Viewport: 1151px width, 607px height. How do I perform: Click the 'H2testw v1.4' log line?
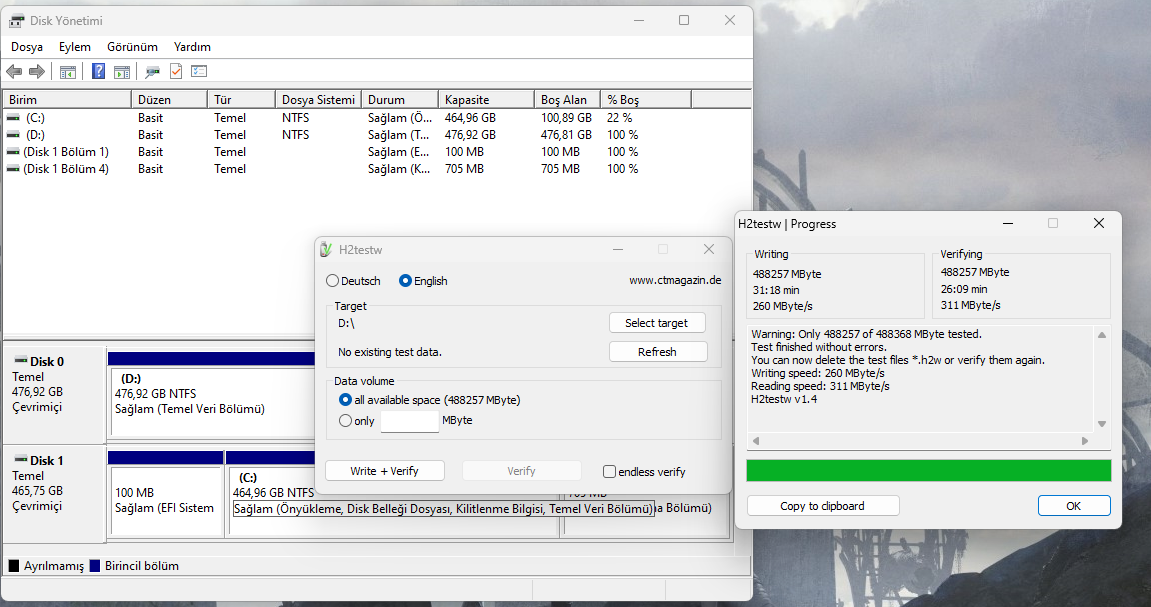784,399
